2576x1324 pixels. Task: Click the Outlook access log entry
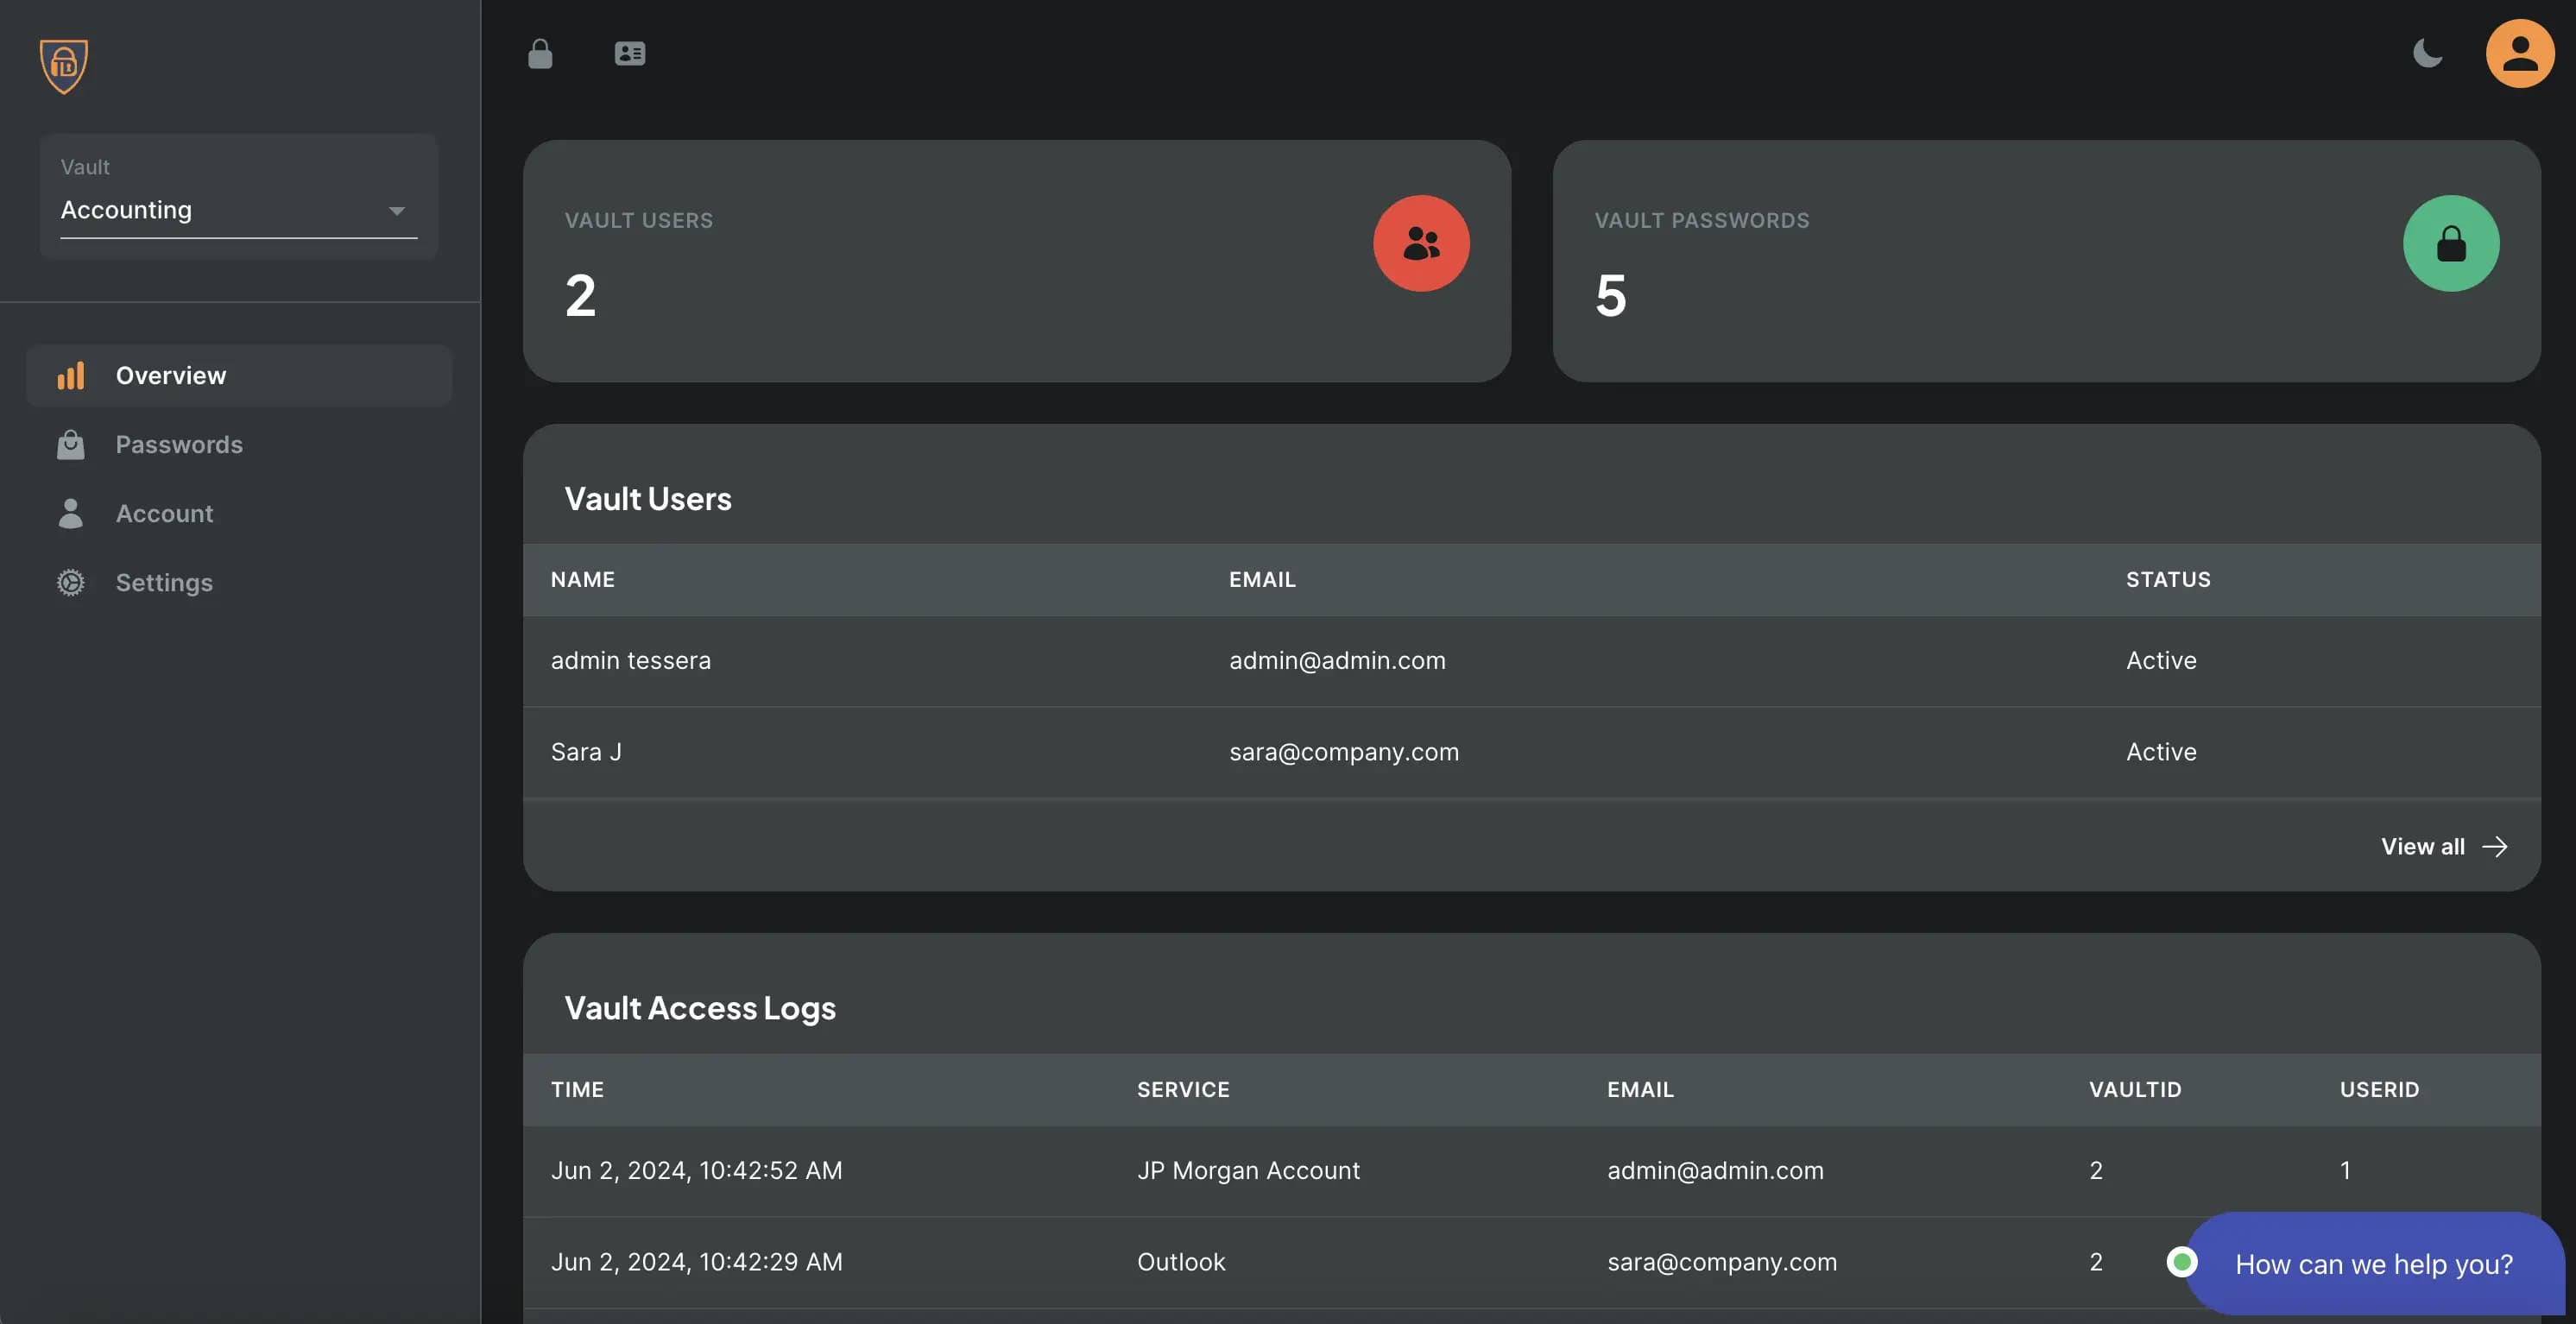coord(1180,1262)
